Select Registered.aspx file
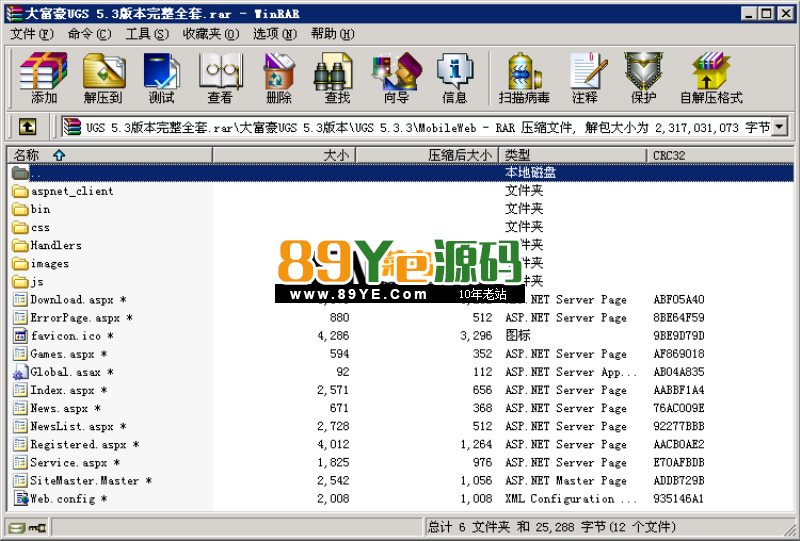Viewport: 800px width, 541px height. click(76, 445)
